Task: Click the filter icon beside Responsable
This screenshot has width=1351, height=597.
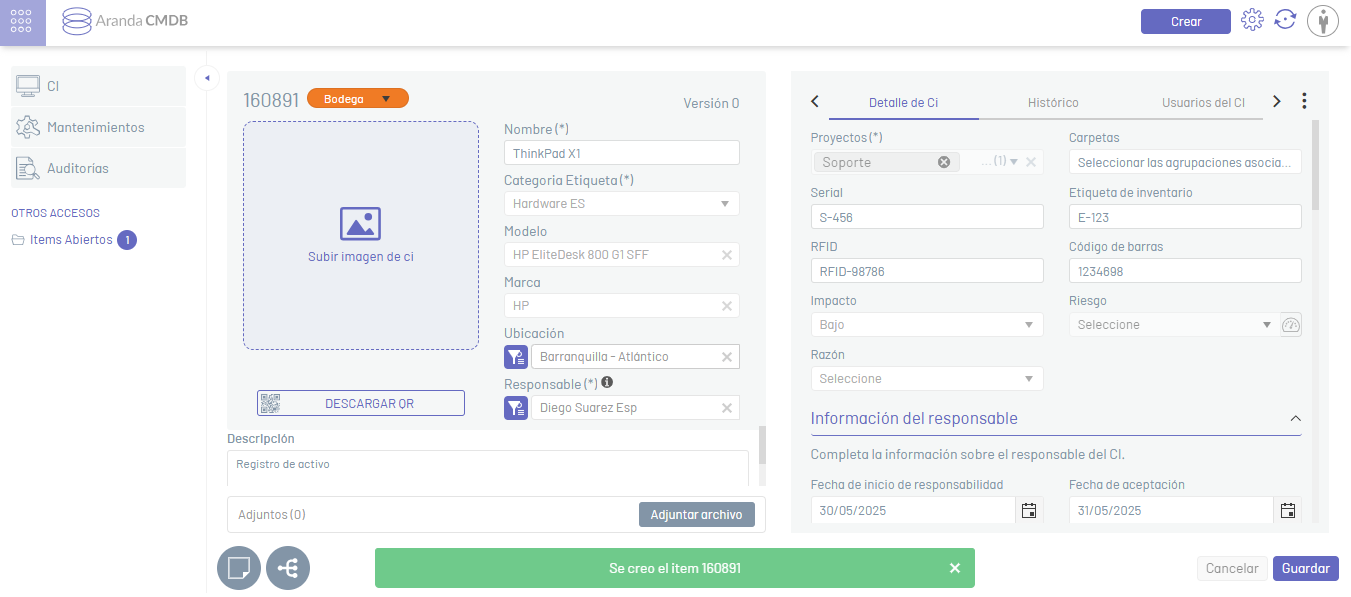Action: click(516, 408)
